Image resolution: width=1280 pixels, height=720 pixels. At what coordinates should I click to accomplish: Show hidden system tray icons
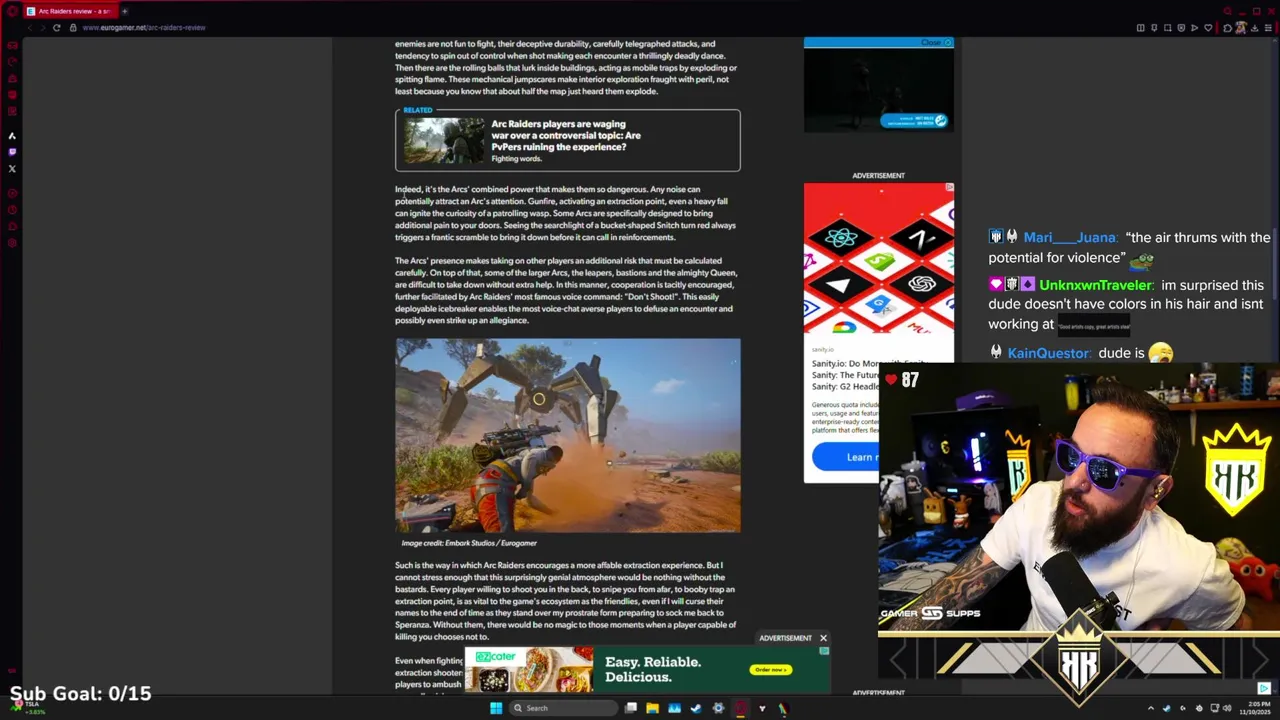pyautogui.click(x=1150, y=708)
